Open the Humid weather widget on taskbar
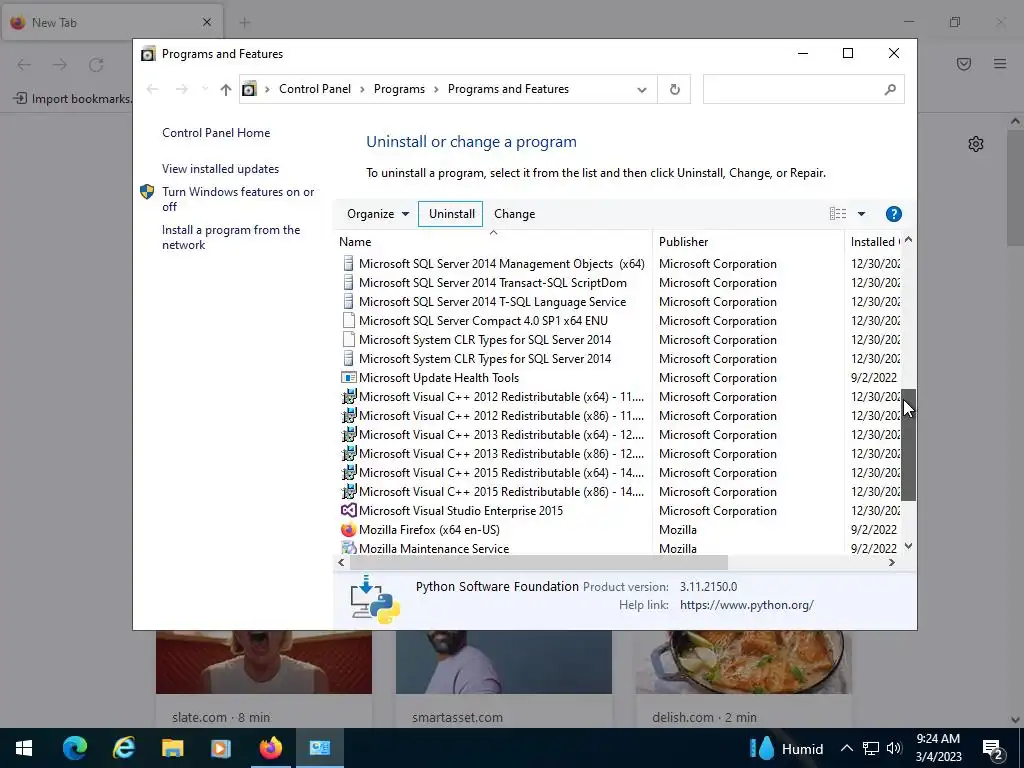Viewport: 1024px width, 768px height. coord(786,748)
